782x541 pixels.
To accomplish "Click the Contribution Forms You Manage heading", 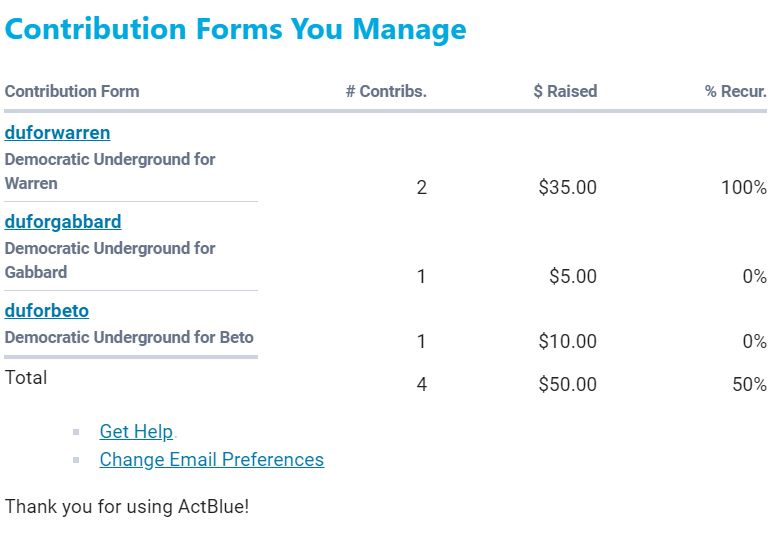I will click(x=235, y=29).
